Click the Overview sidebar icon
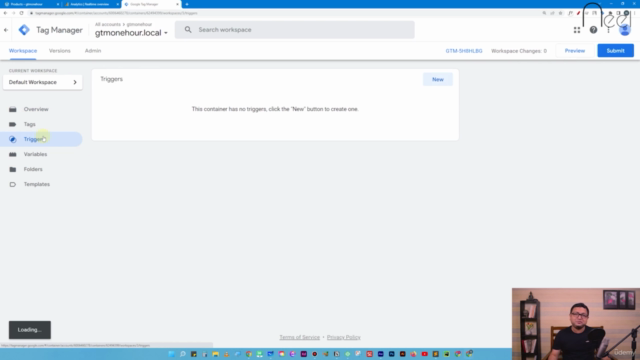This screenshot has height=360, width=640. [13, 109]
